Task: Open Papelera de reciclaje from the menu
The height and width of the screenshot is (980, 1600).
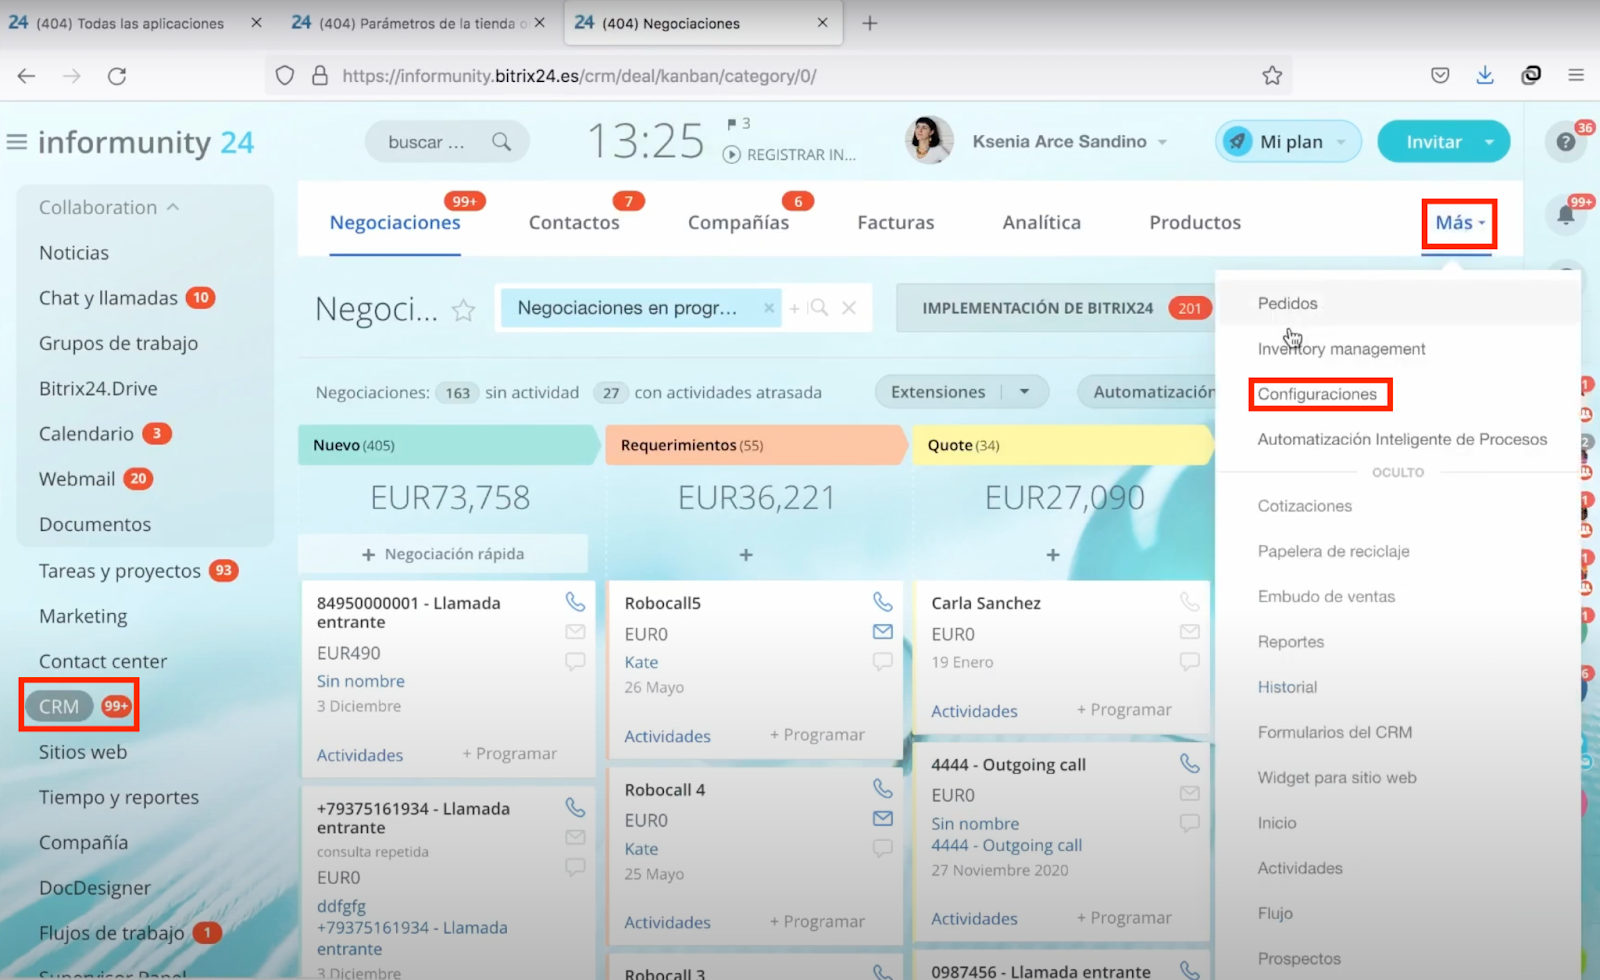Action: (1333, 551)
